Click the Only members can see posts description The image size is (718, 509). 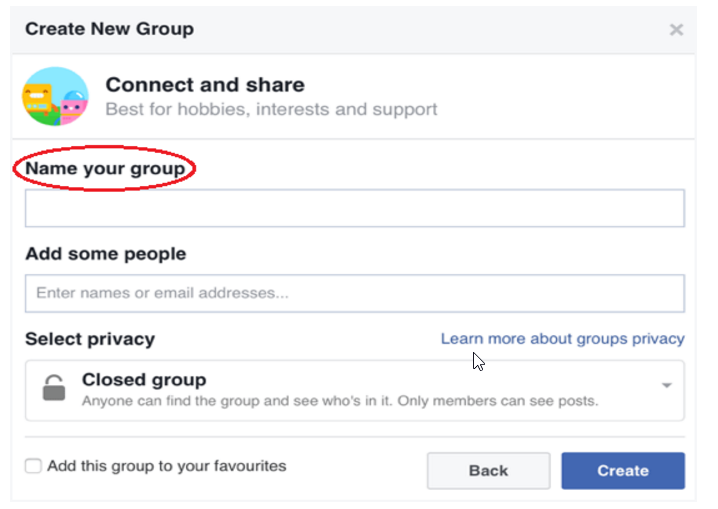(x=498, y=401)
